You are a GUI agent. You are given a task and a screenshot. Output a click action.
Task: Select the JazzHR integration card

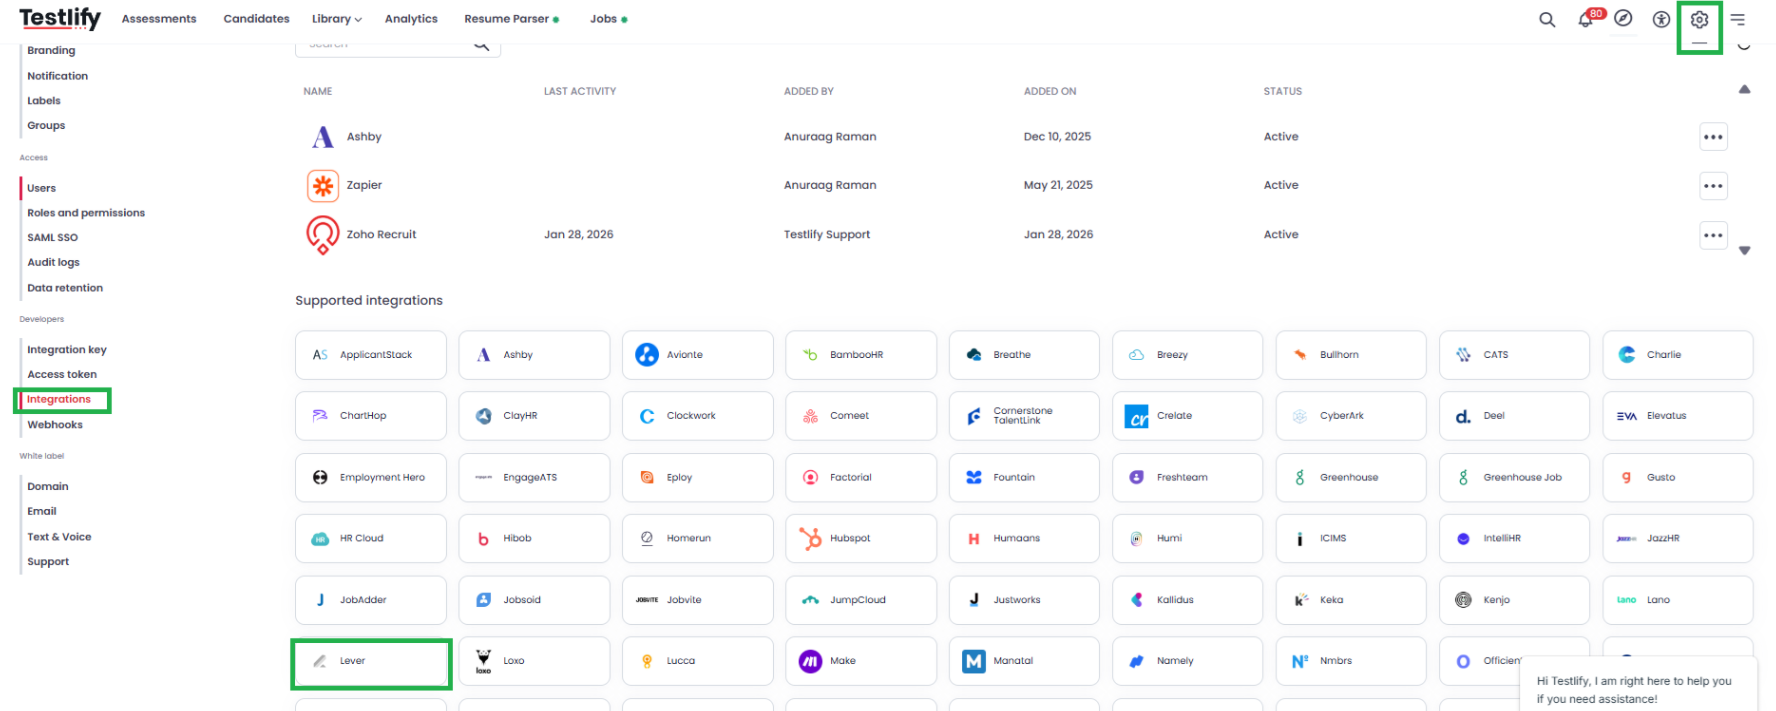(x=1678, y=539)
